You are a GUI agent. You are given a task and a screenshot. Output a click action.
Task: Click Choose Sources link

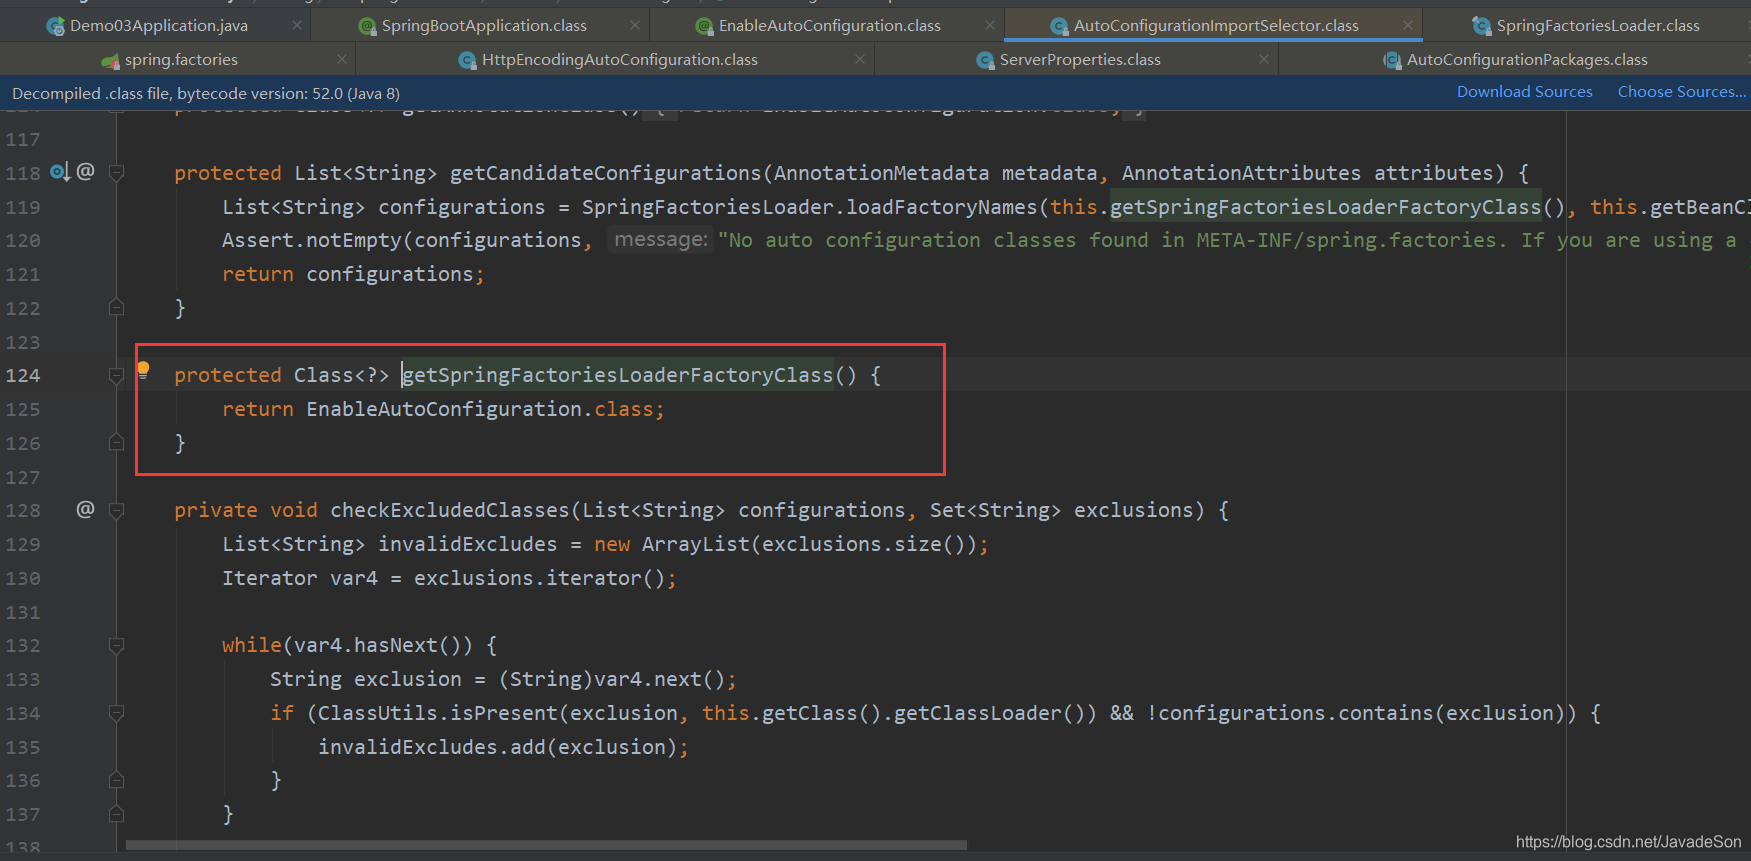pyautogui.click(x=1682, y=92)
